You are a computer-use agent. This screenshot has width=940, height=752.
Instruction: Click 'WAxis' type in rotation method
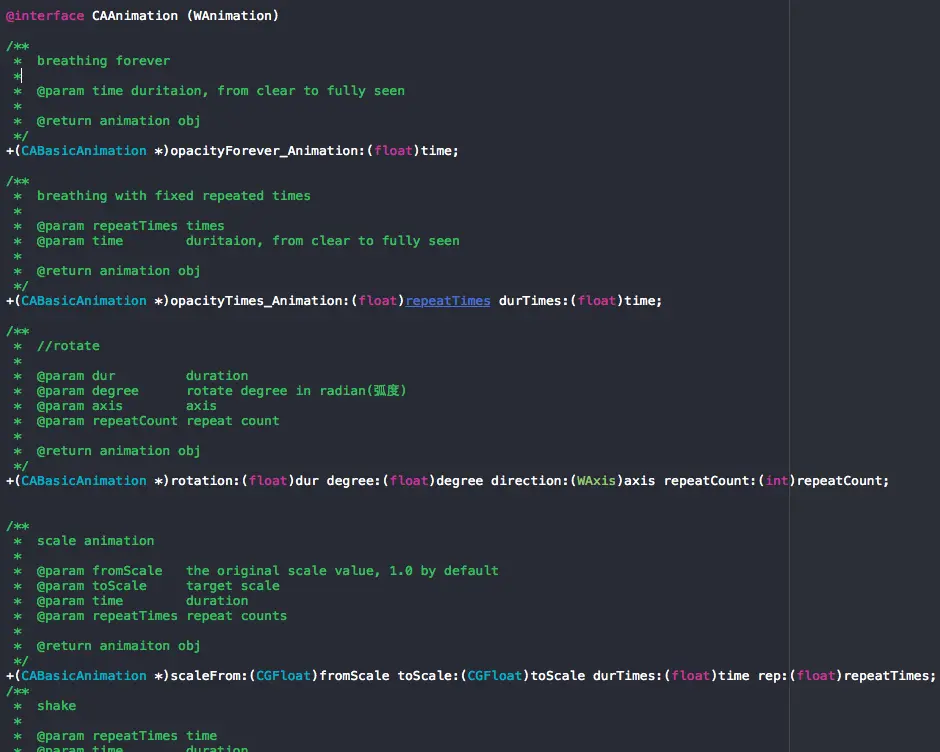596,480
